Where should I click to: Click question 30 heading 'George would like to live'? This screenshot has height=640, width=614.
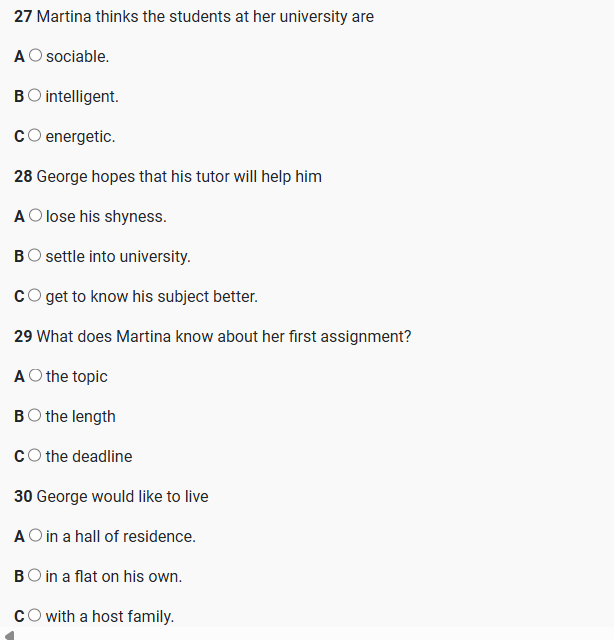point(111,497)
